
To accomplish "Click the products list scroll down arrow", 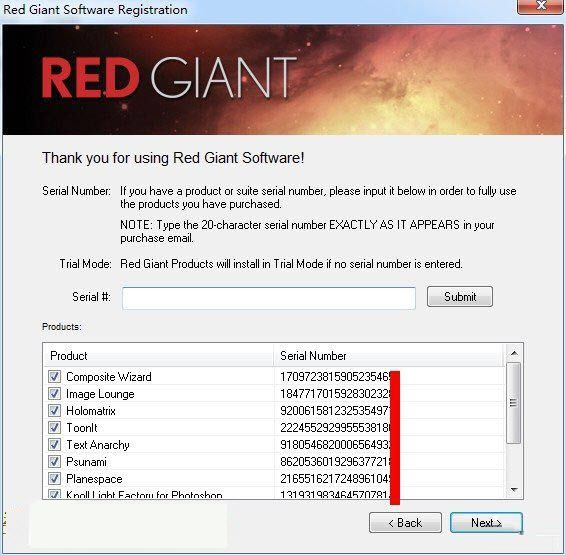I will click(514, 490).
